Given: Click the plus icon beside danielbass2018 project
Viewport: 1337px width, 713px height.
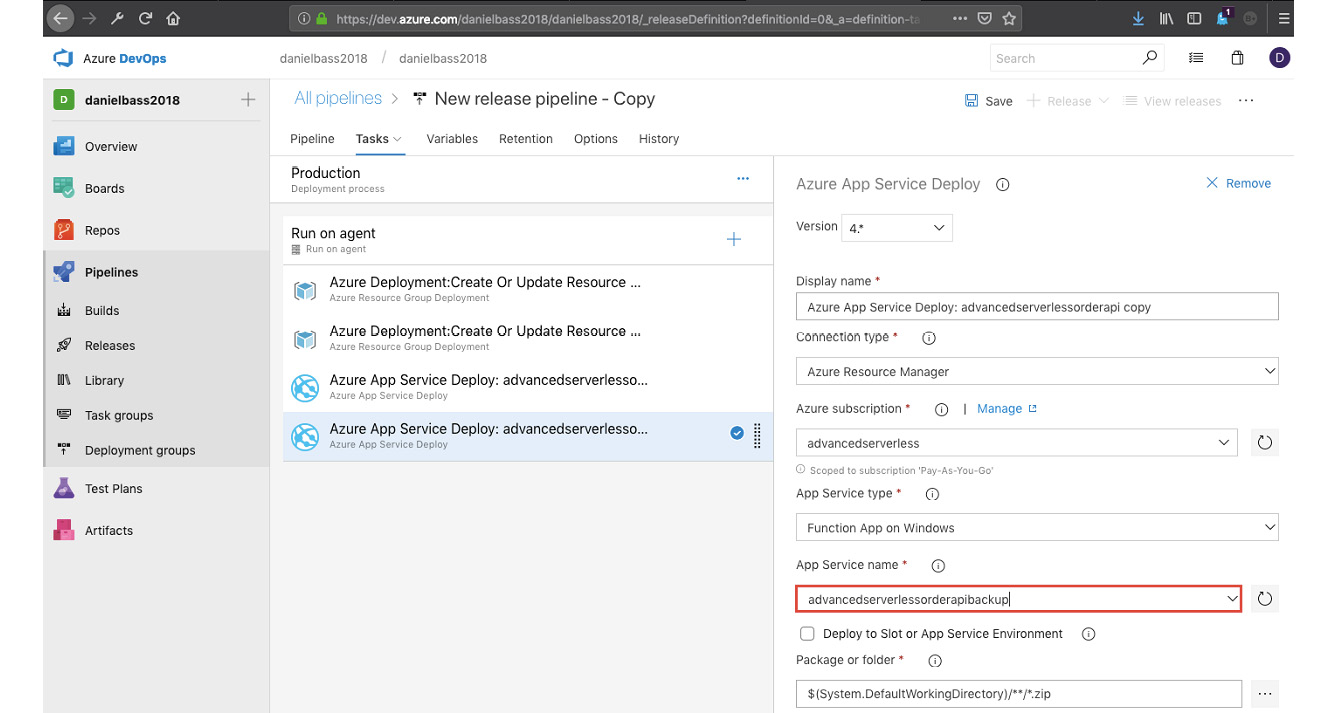Looking at the screenshot, I should pyautogui.click(x=248, y=100).
